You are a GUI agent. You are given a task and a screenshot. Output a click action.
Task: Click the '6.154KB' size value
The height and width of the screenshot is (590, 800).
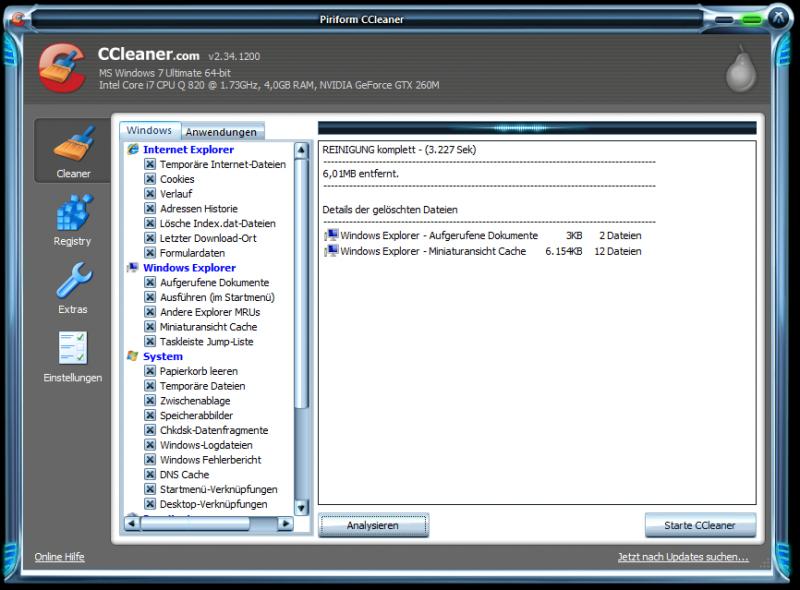564,251
